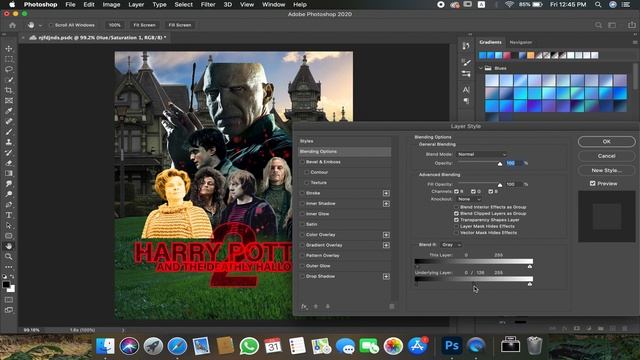
Task: Open the Blend If Gray dropdown
Action: coord(451,244)
